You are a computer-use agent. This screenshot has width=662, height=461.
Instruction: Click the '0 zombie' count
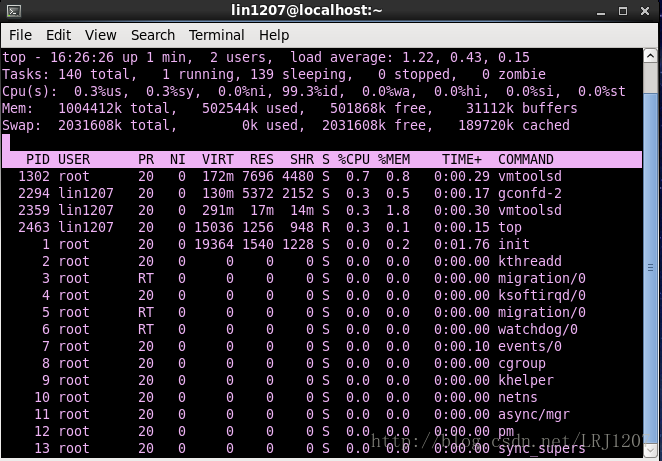tap(514, 74)
